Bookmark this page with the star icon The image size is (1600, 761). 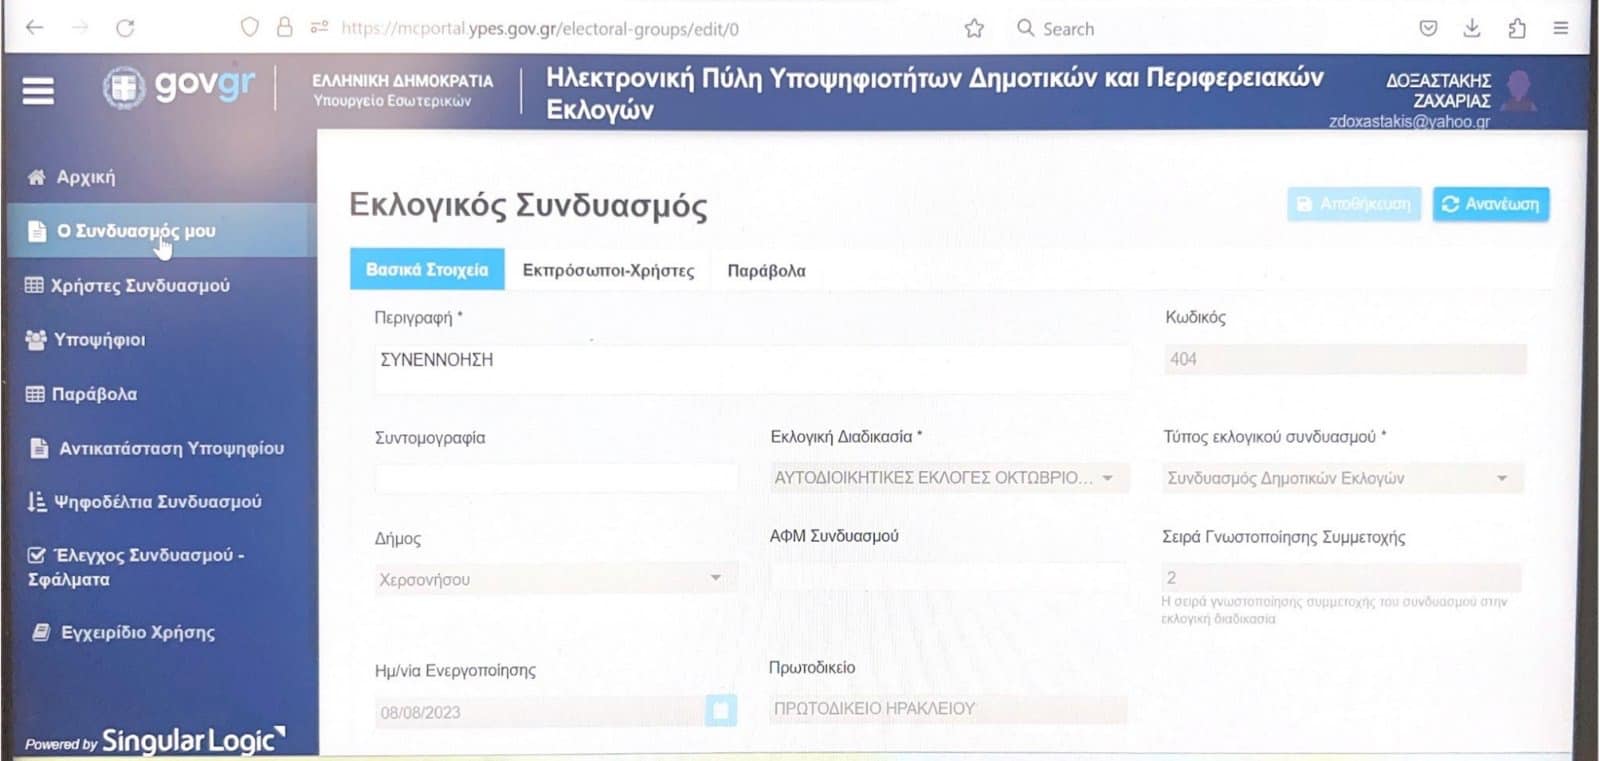(974, 28)
